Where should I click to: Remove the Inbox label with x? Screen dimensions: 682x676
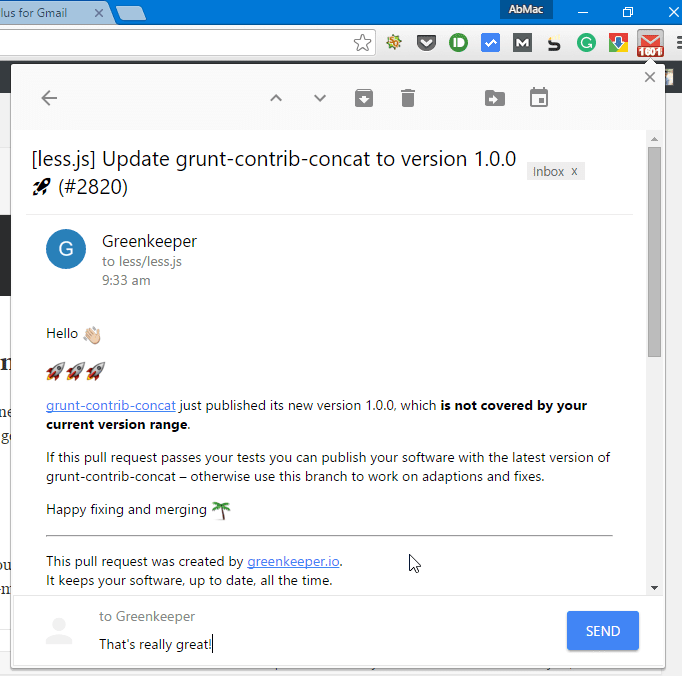(x=574, y=171)
